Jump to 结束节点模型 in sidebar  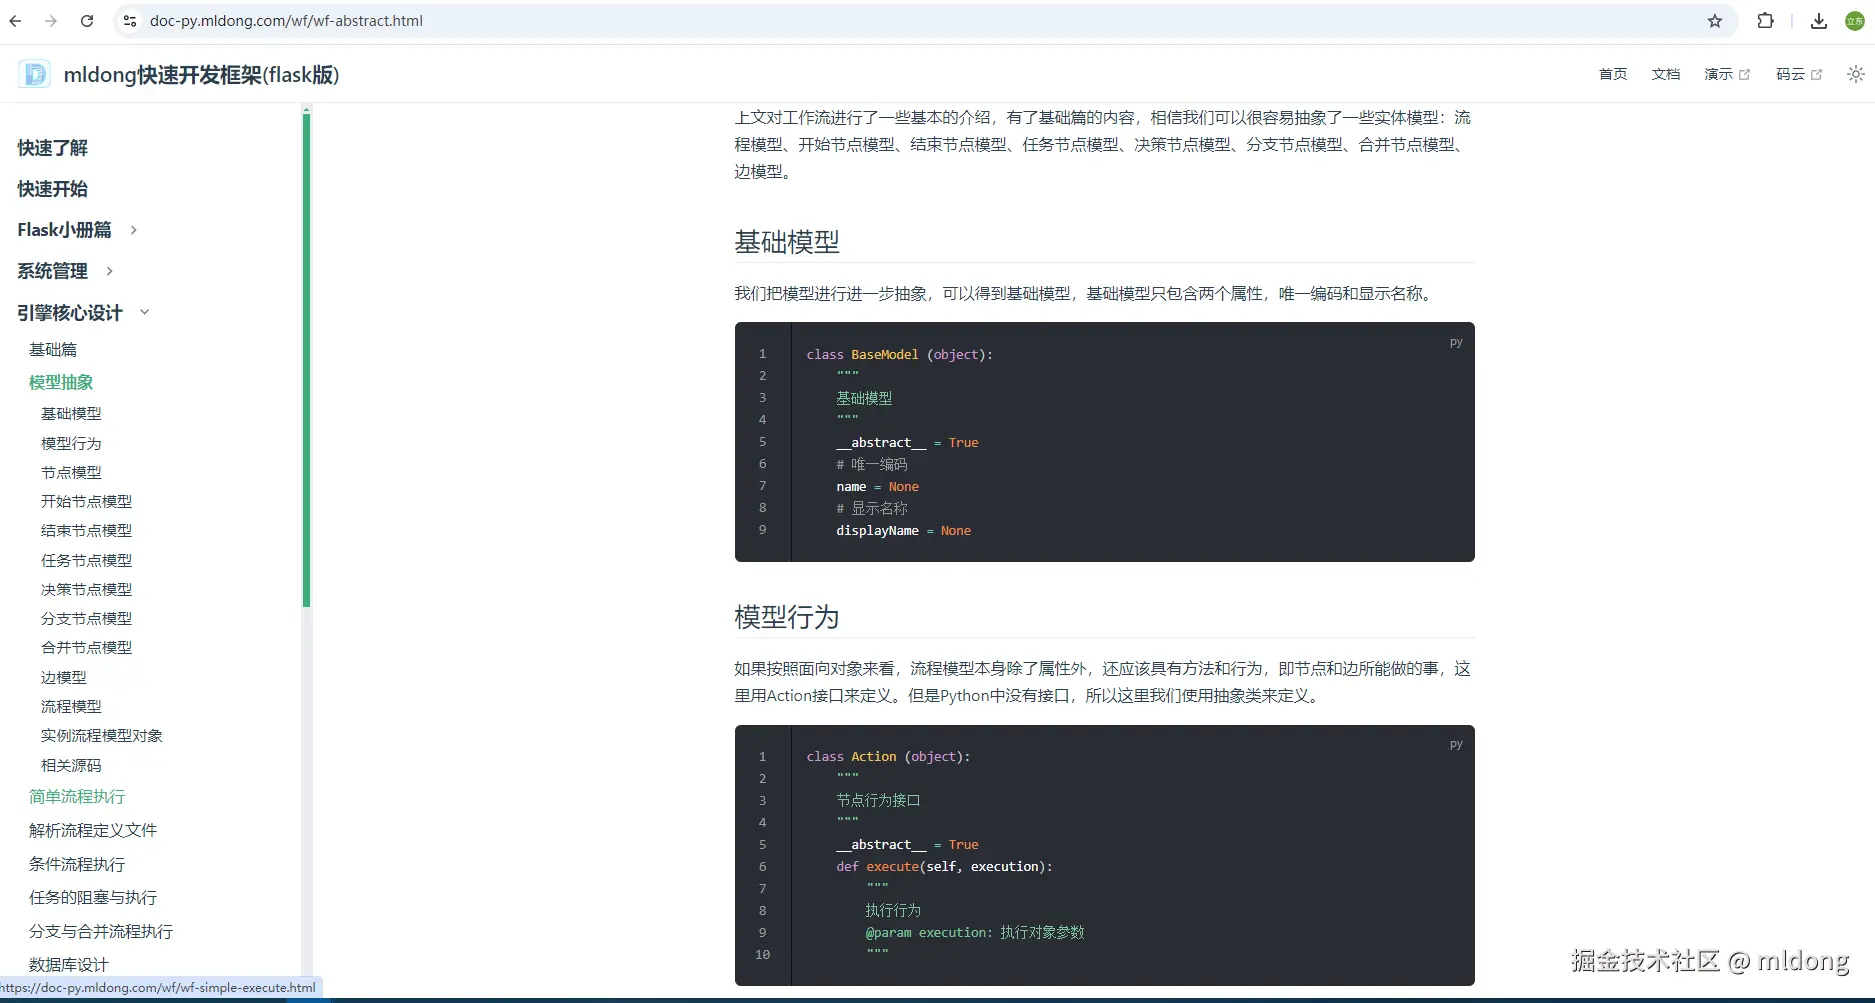[x=86, y=530]
